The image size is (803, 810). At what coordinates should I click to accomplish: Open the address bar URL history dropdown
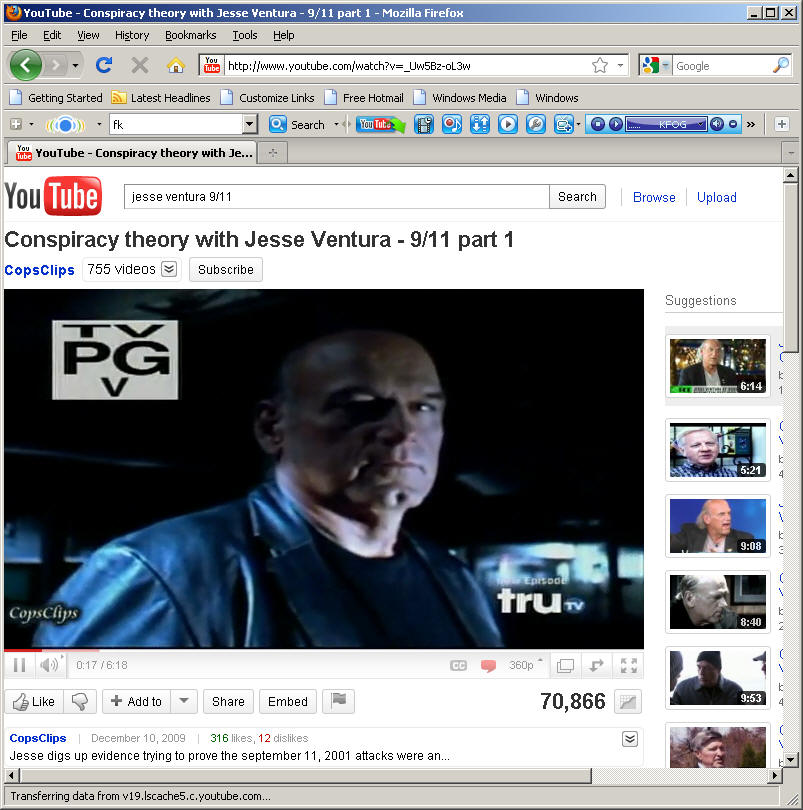pos(620,66)
